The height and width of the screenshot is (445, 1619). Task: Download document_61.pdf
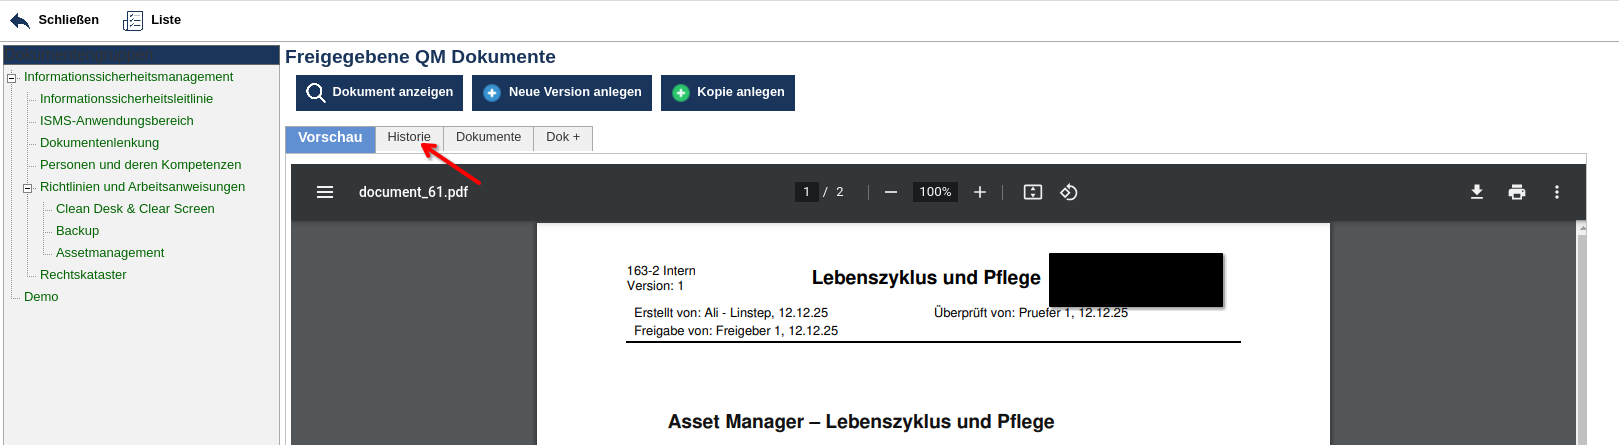coord(1477,192)
